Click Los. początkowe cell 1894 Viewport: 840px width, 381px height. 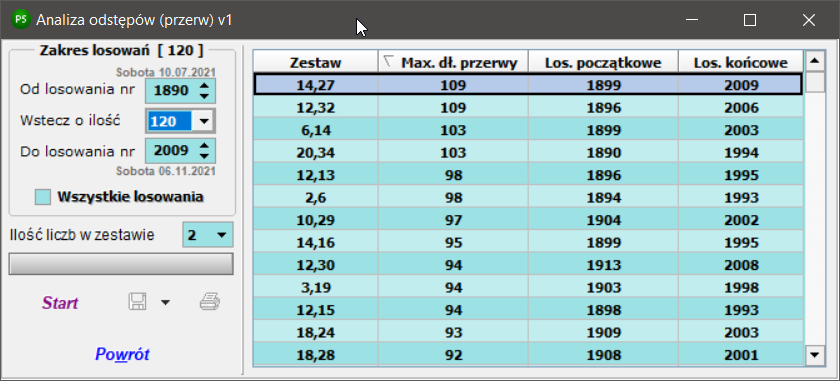pos(603,197)
